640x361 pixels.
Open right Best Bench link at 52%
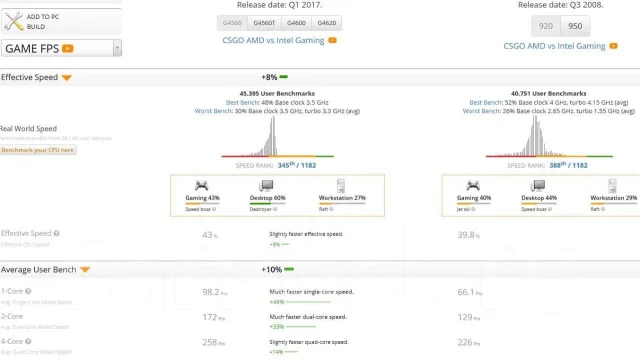486,103
